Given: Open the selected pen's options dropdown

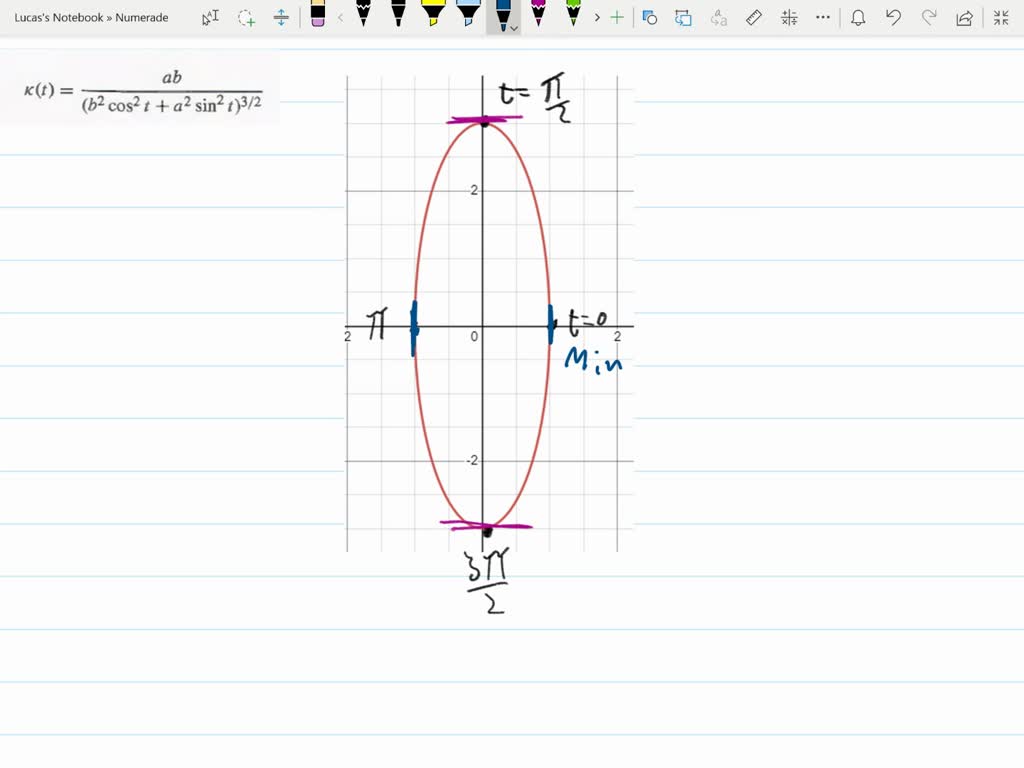Looking at the screenshot, I should coord(513,29).
